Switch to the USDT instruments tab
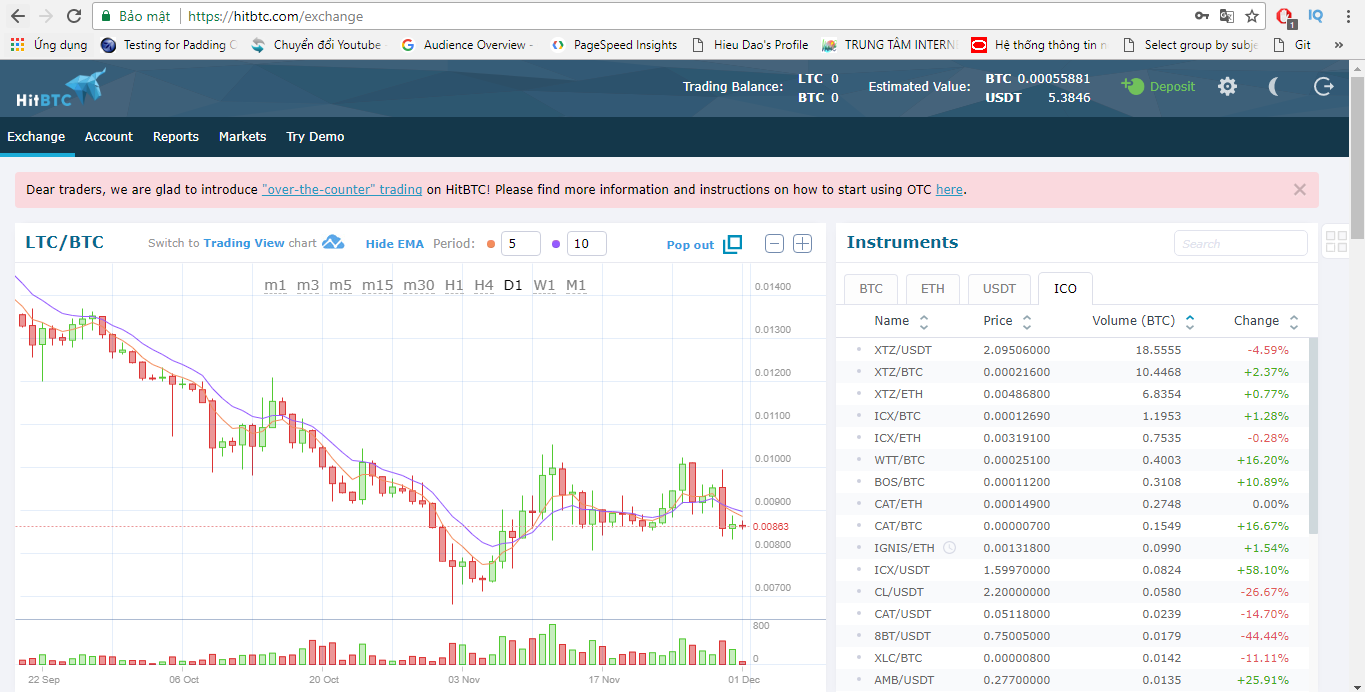This screenshot has width=1365, height=692. point(998,288)
